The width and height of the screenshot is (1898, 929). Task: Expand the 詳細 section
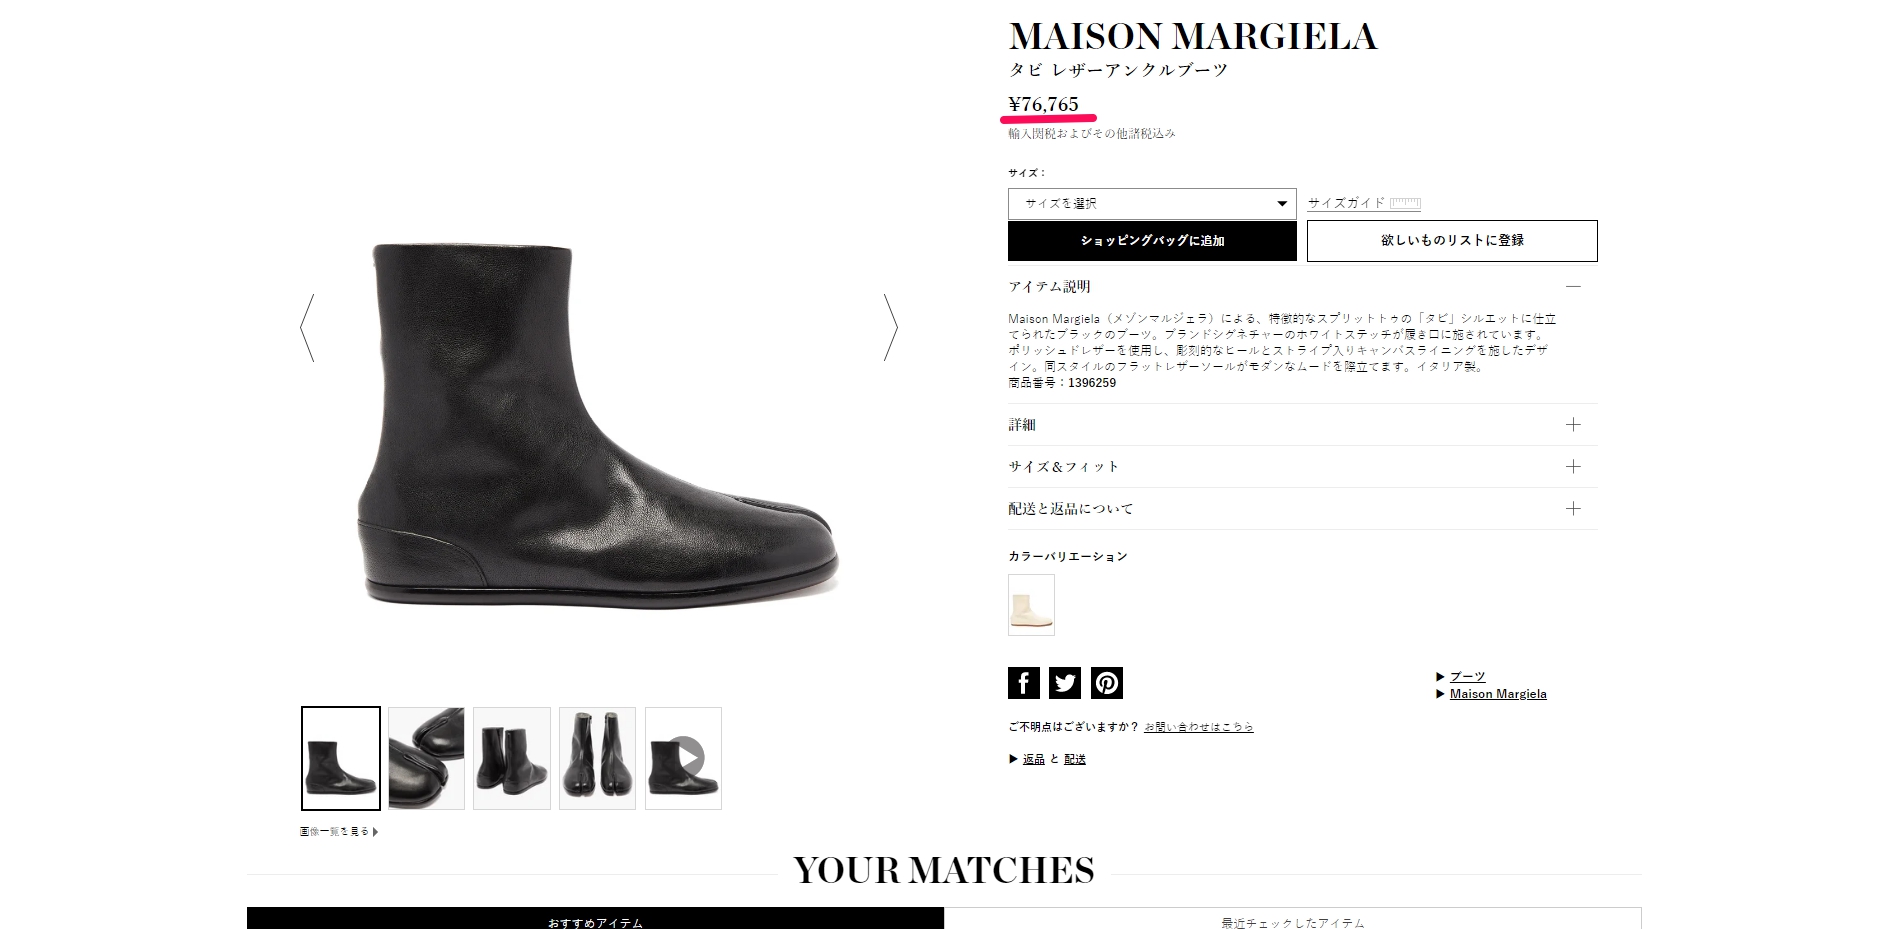[x=1303, y=425]
